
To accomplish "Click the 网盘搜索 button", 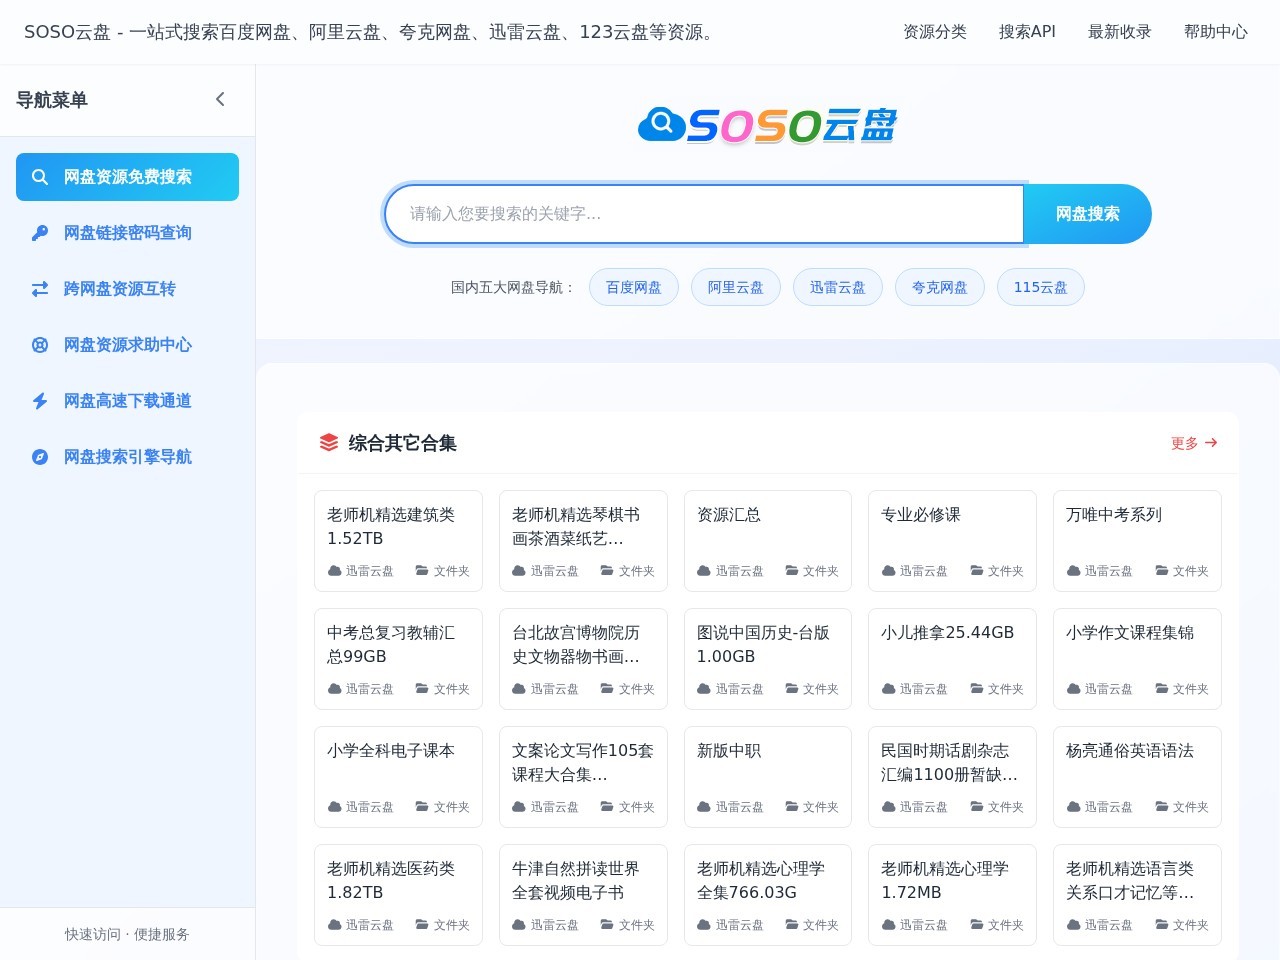I will 1087,214.
